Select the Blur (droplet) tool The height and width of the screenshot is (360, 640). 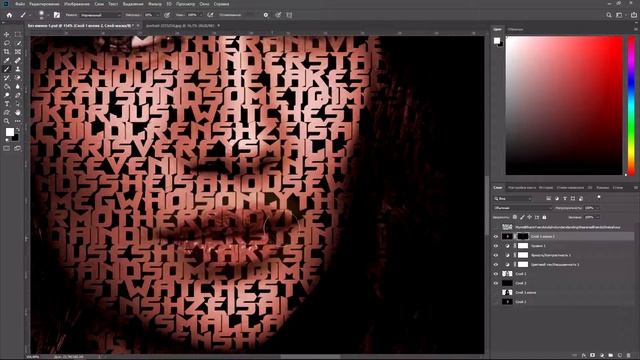click(18, 86)
